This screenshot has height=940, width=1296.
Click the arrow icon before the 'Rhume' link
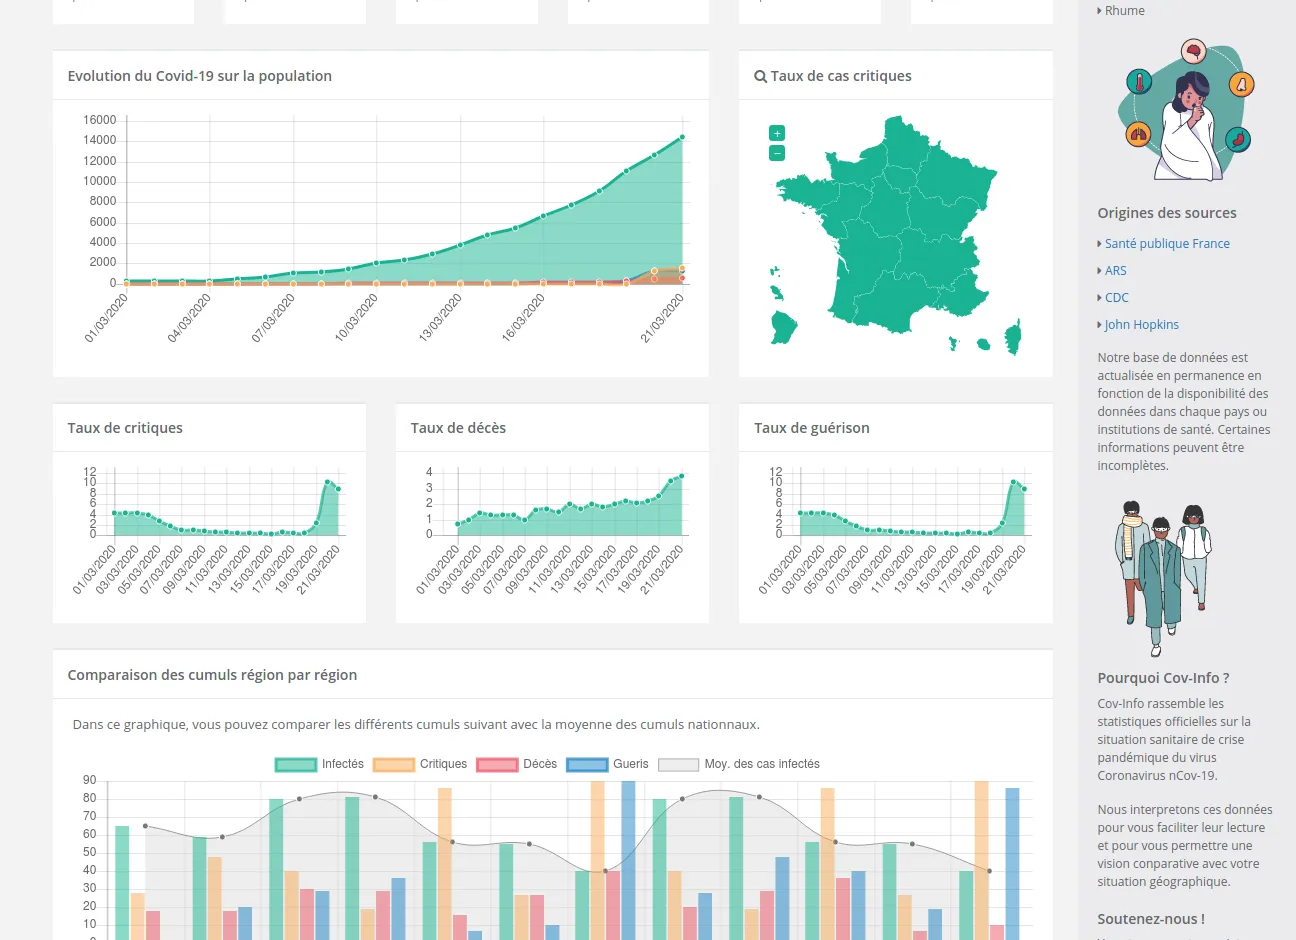click(x=1099, y=10)
